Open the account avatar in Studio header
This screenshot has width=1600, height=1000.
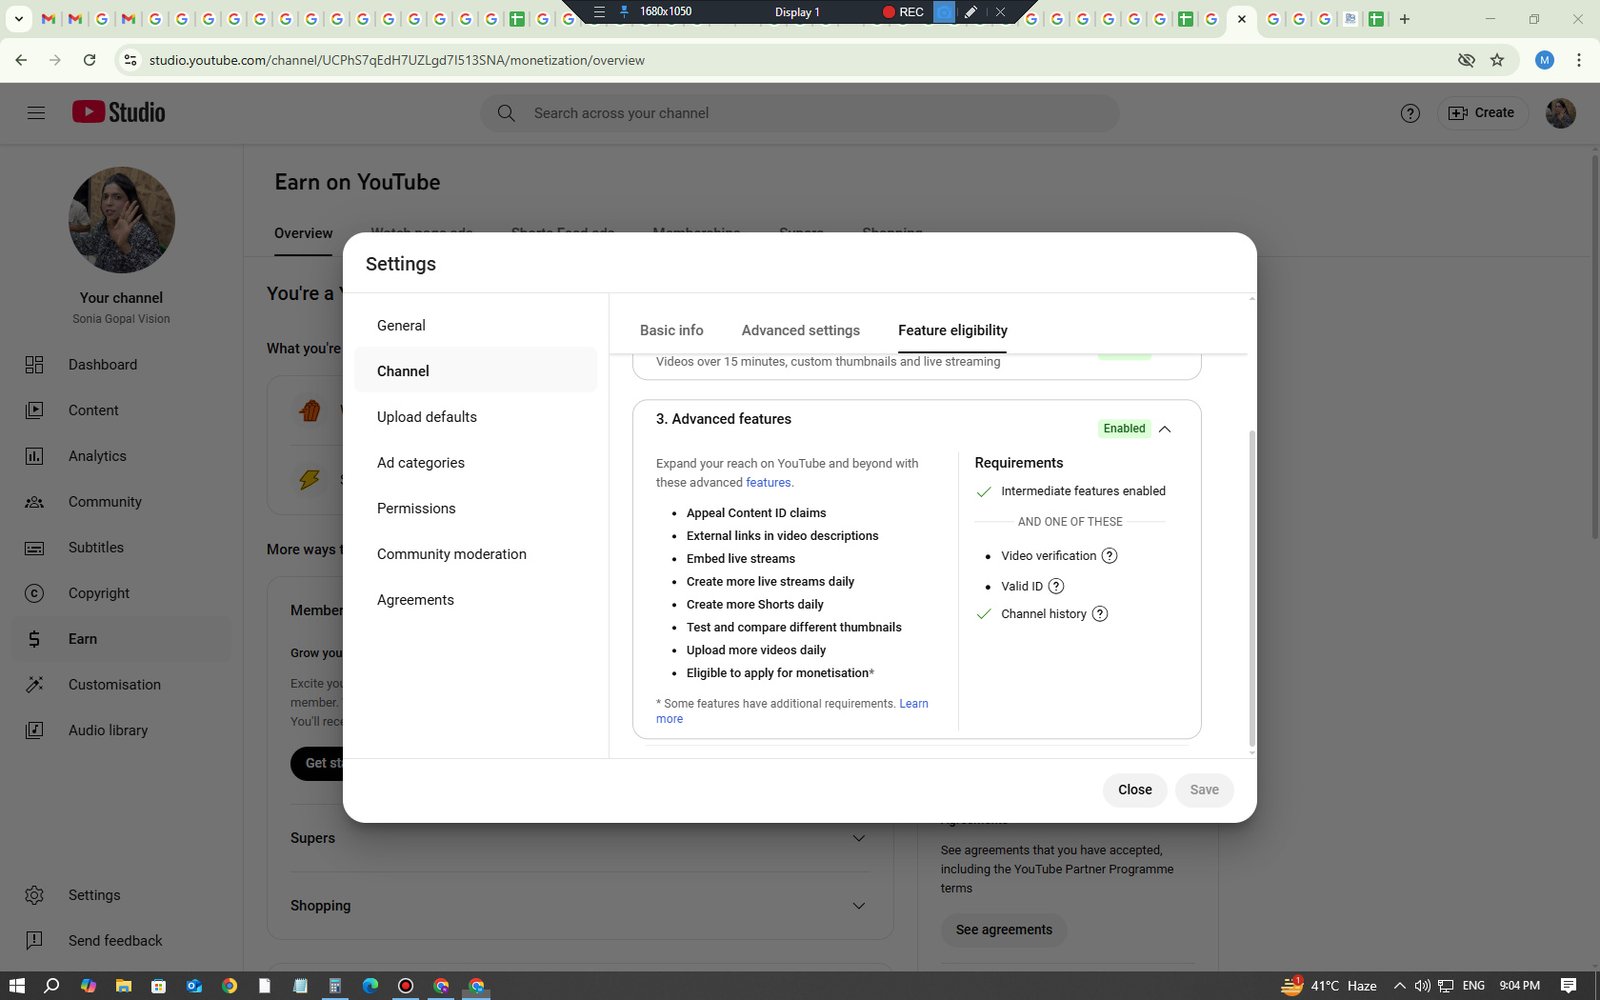coord(1560,113)
